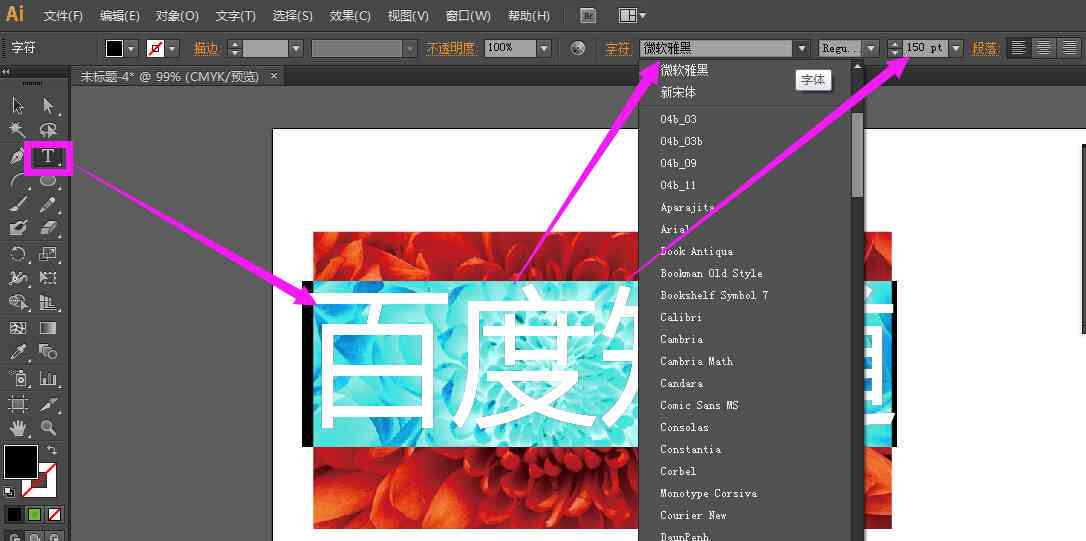Viewport: 1086px width, 541px height.
Task: Open the Recolor Artwork button
Action: 578,48
